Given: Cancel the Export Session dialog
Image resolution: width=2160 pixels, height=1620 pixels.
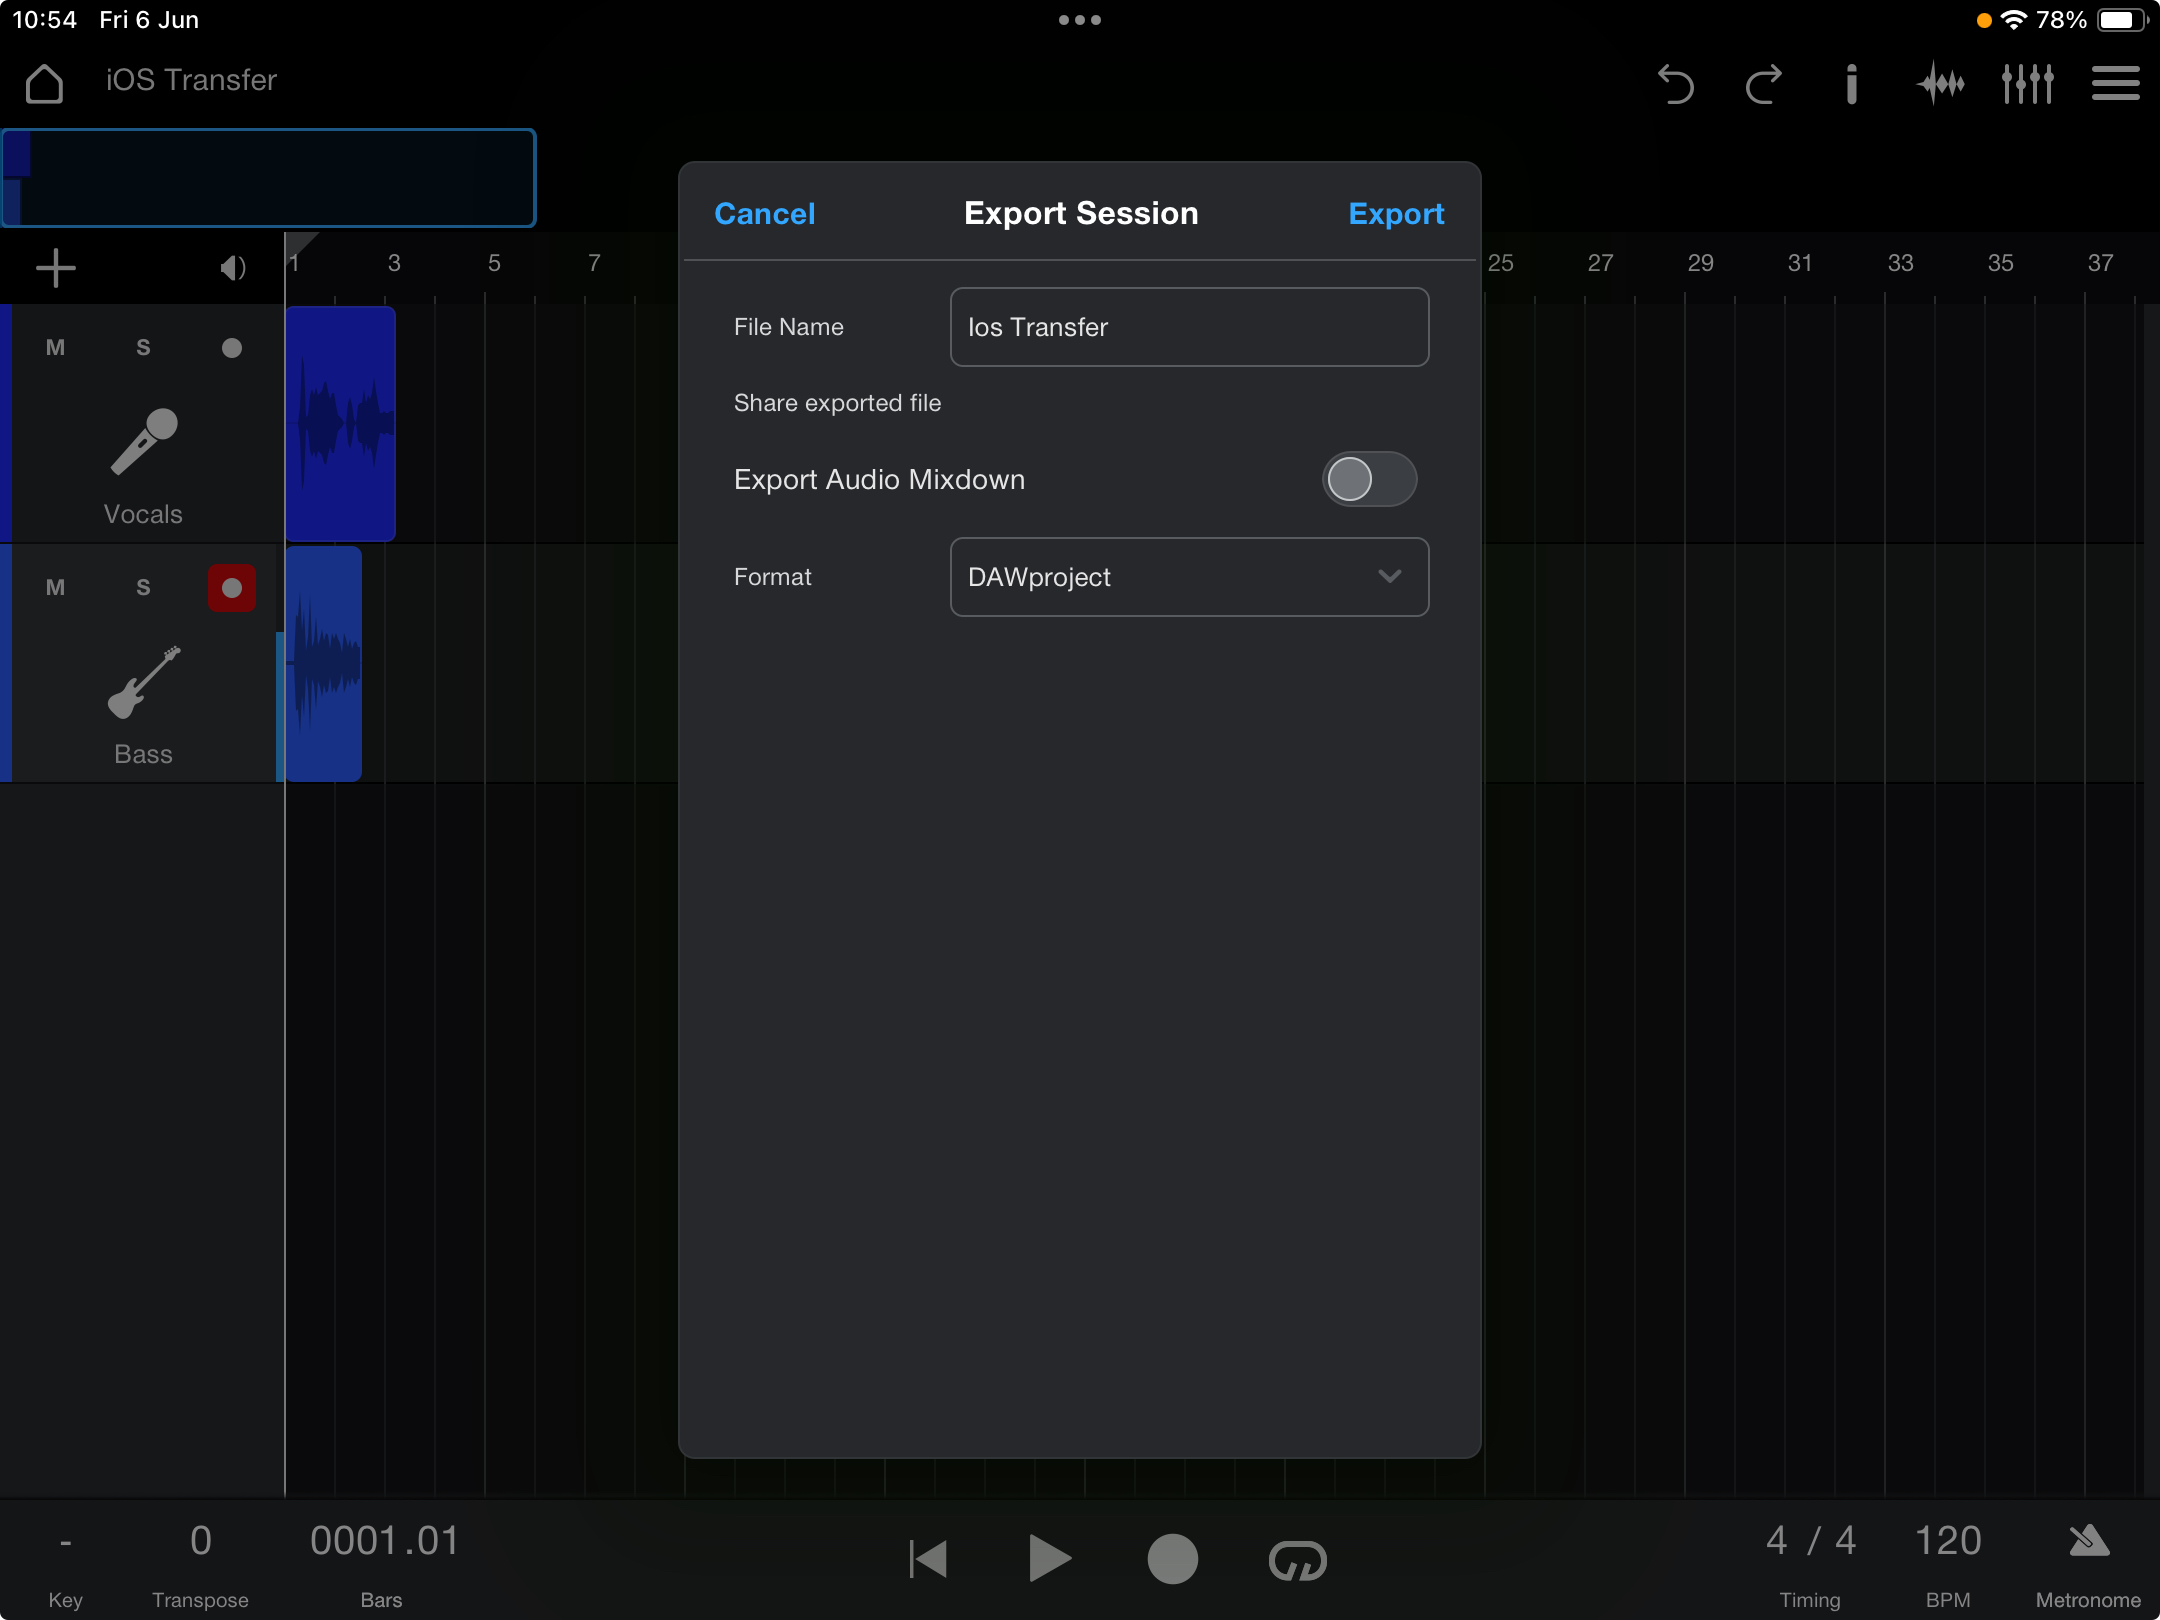Looking at the screenshot, I should click(x=765, y=213).
